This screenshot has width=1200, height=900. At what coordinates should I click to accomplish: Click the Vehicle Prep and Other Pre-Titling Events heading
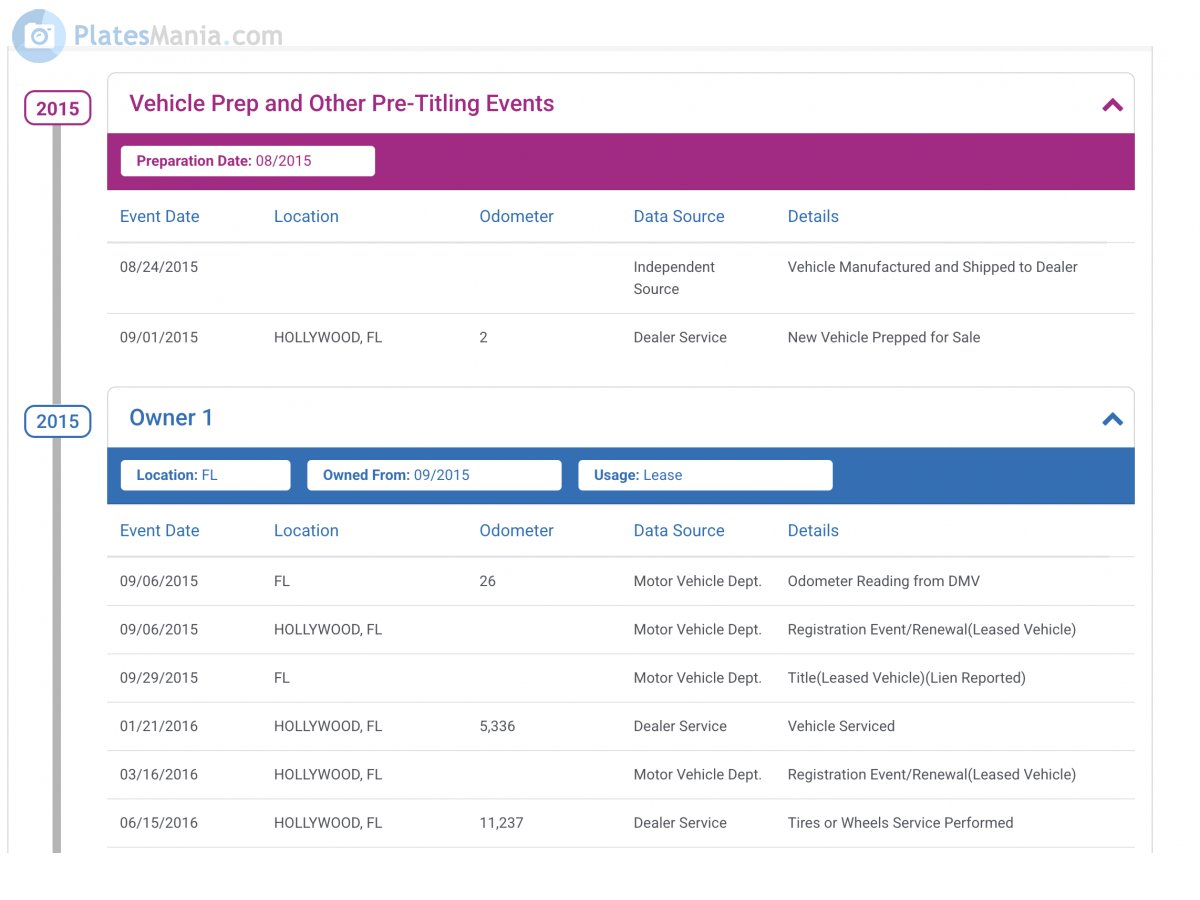341,104
